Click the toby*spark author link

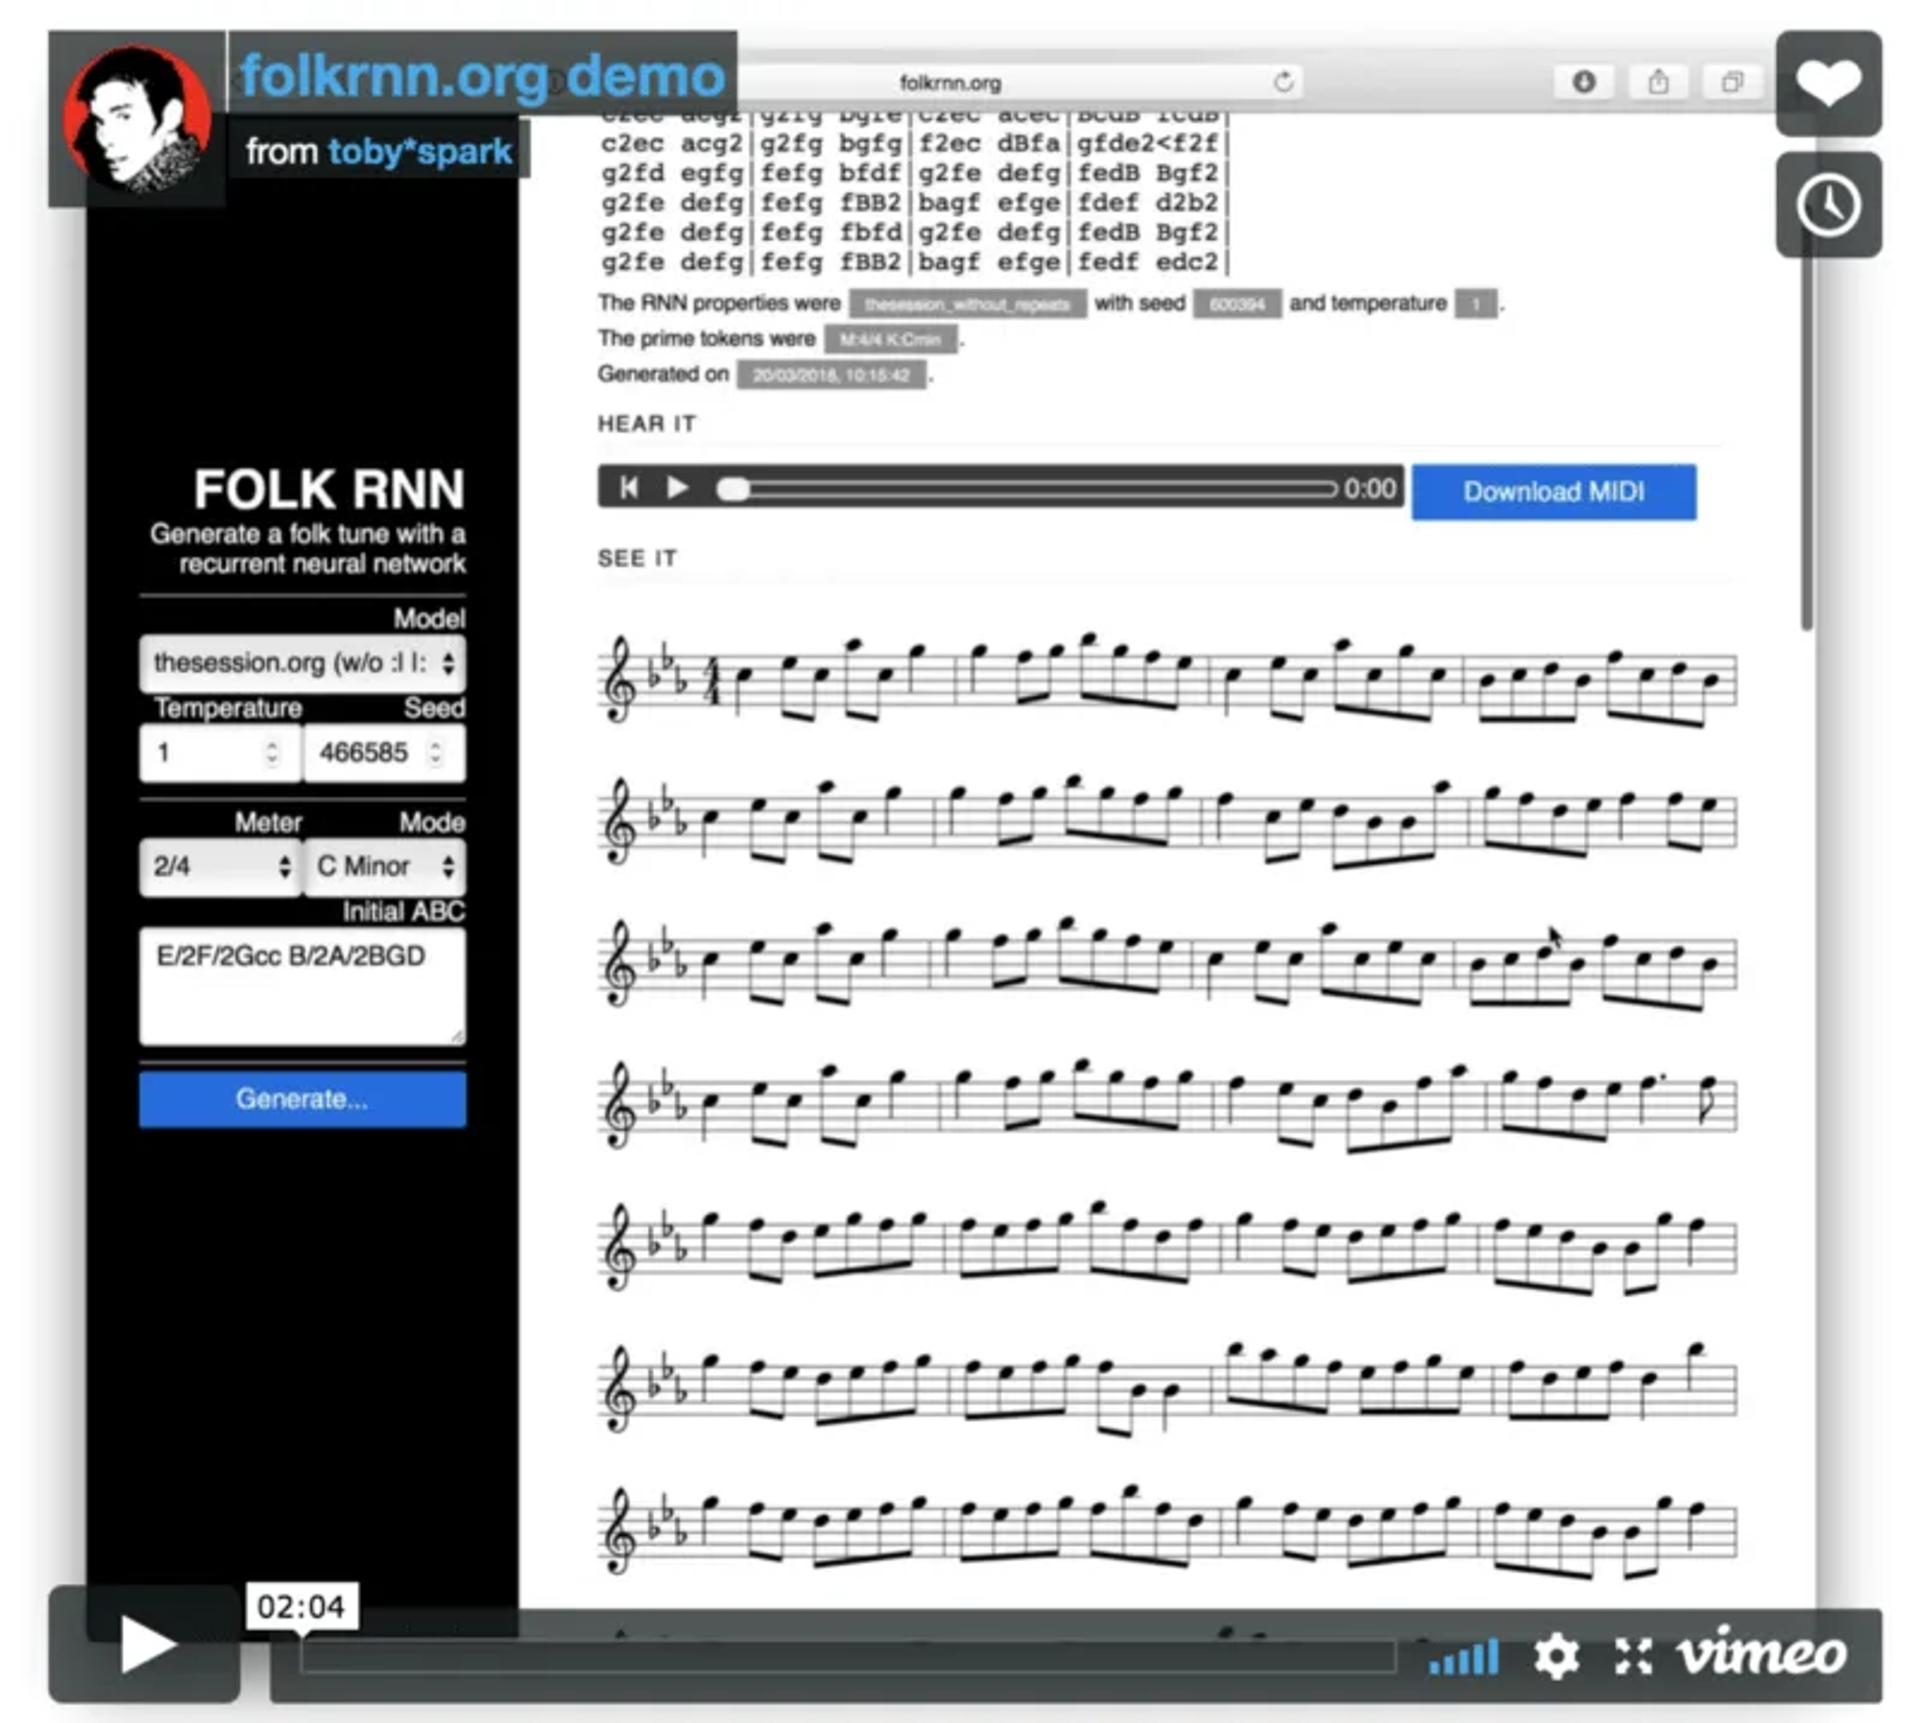coord(420,151)
